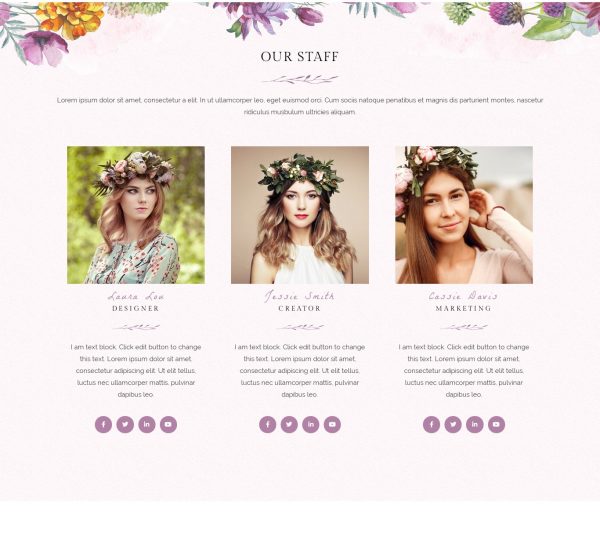Select Laura Lou's portrait photo

click(x=136, y=215)
